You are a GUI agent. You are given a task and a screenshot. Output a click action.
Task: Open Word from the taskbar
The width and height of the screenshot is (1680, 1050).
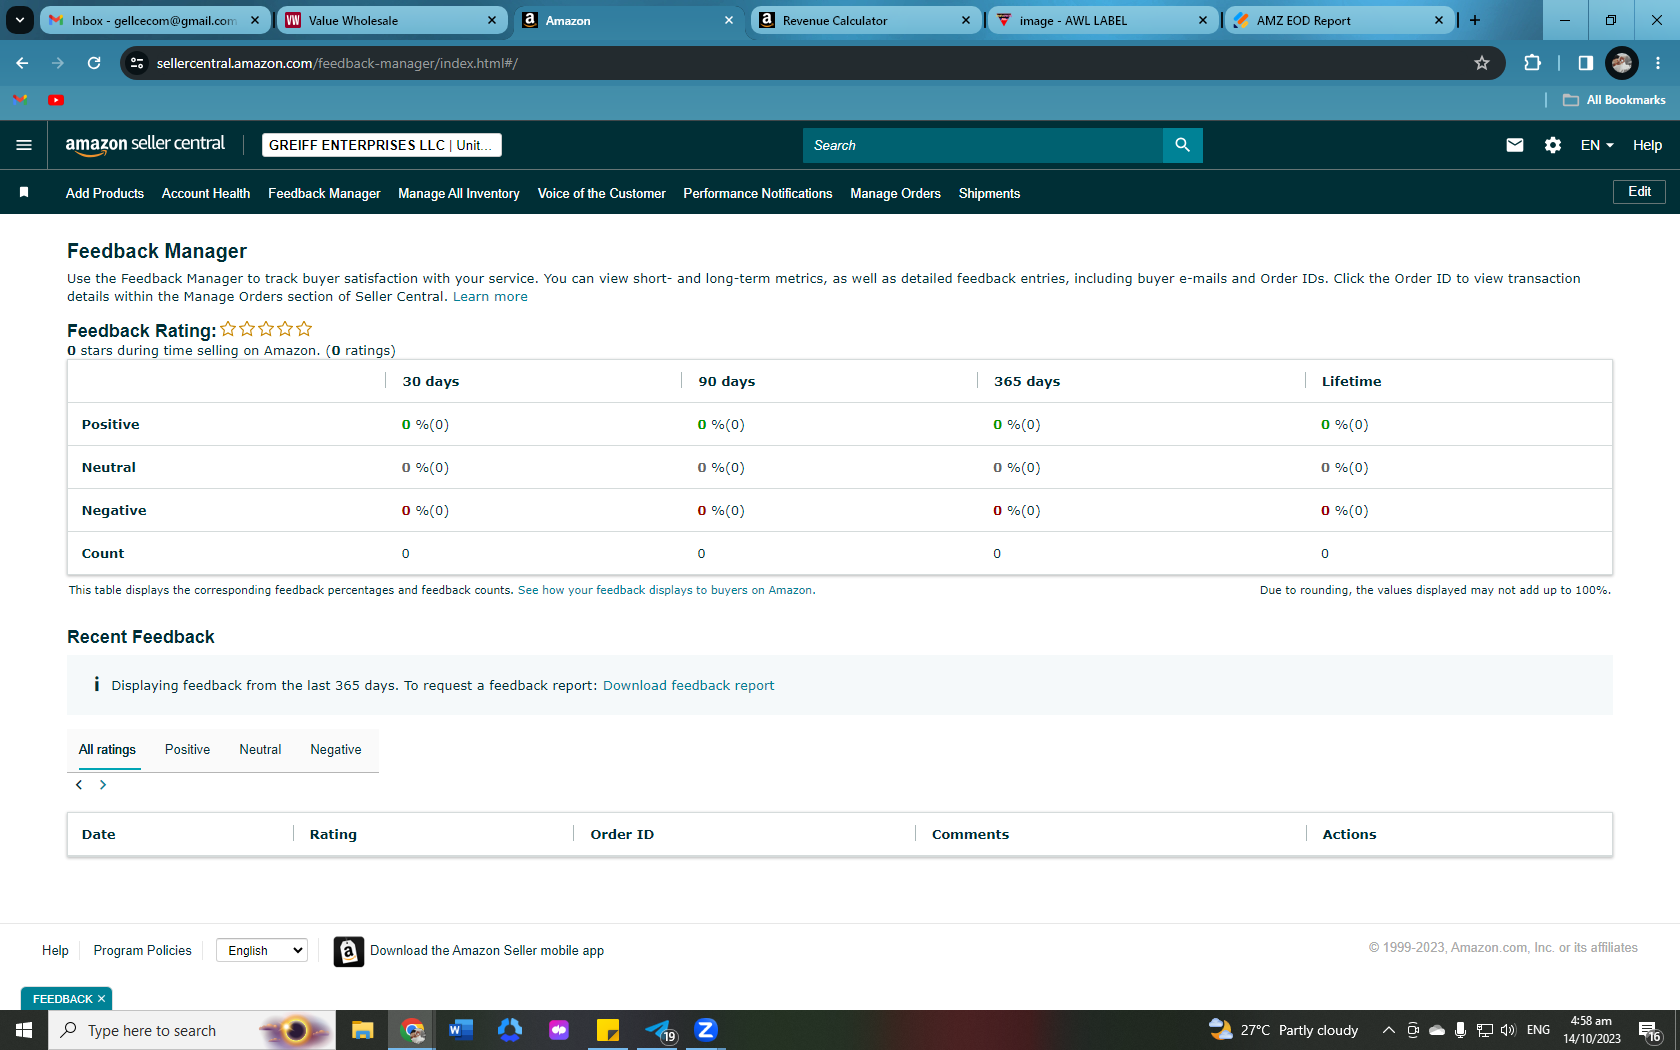tap(460, 1030)
